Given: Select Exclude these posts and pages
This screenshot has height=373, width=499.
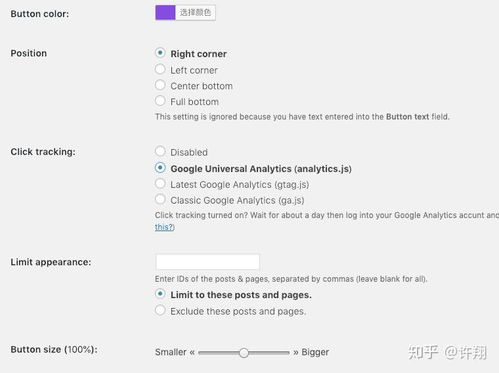Looking at the screenshot, I should pyautogui.click(x=160, y=310).
